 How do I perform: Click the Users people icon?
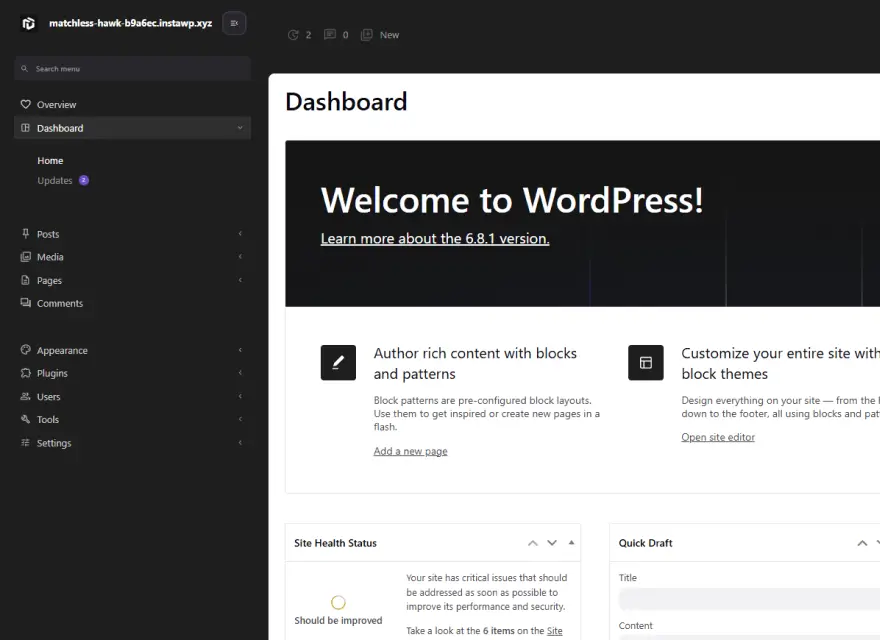click(x=25, y=396)
